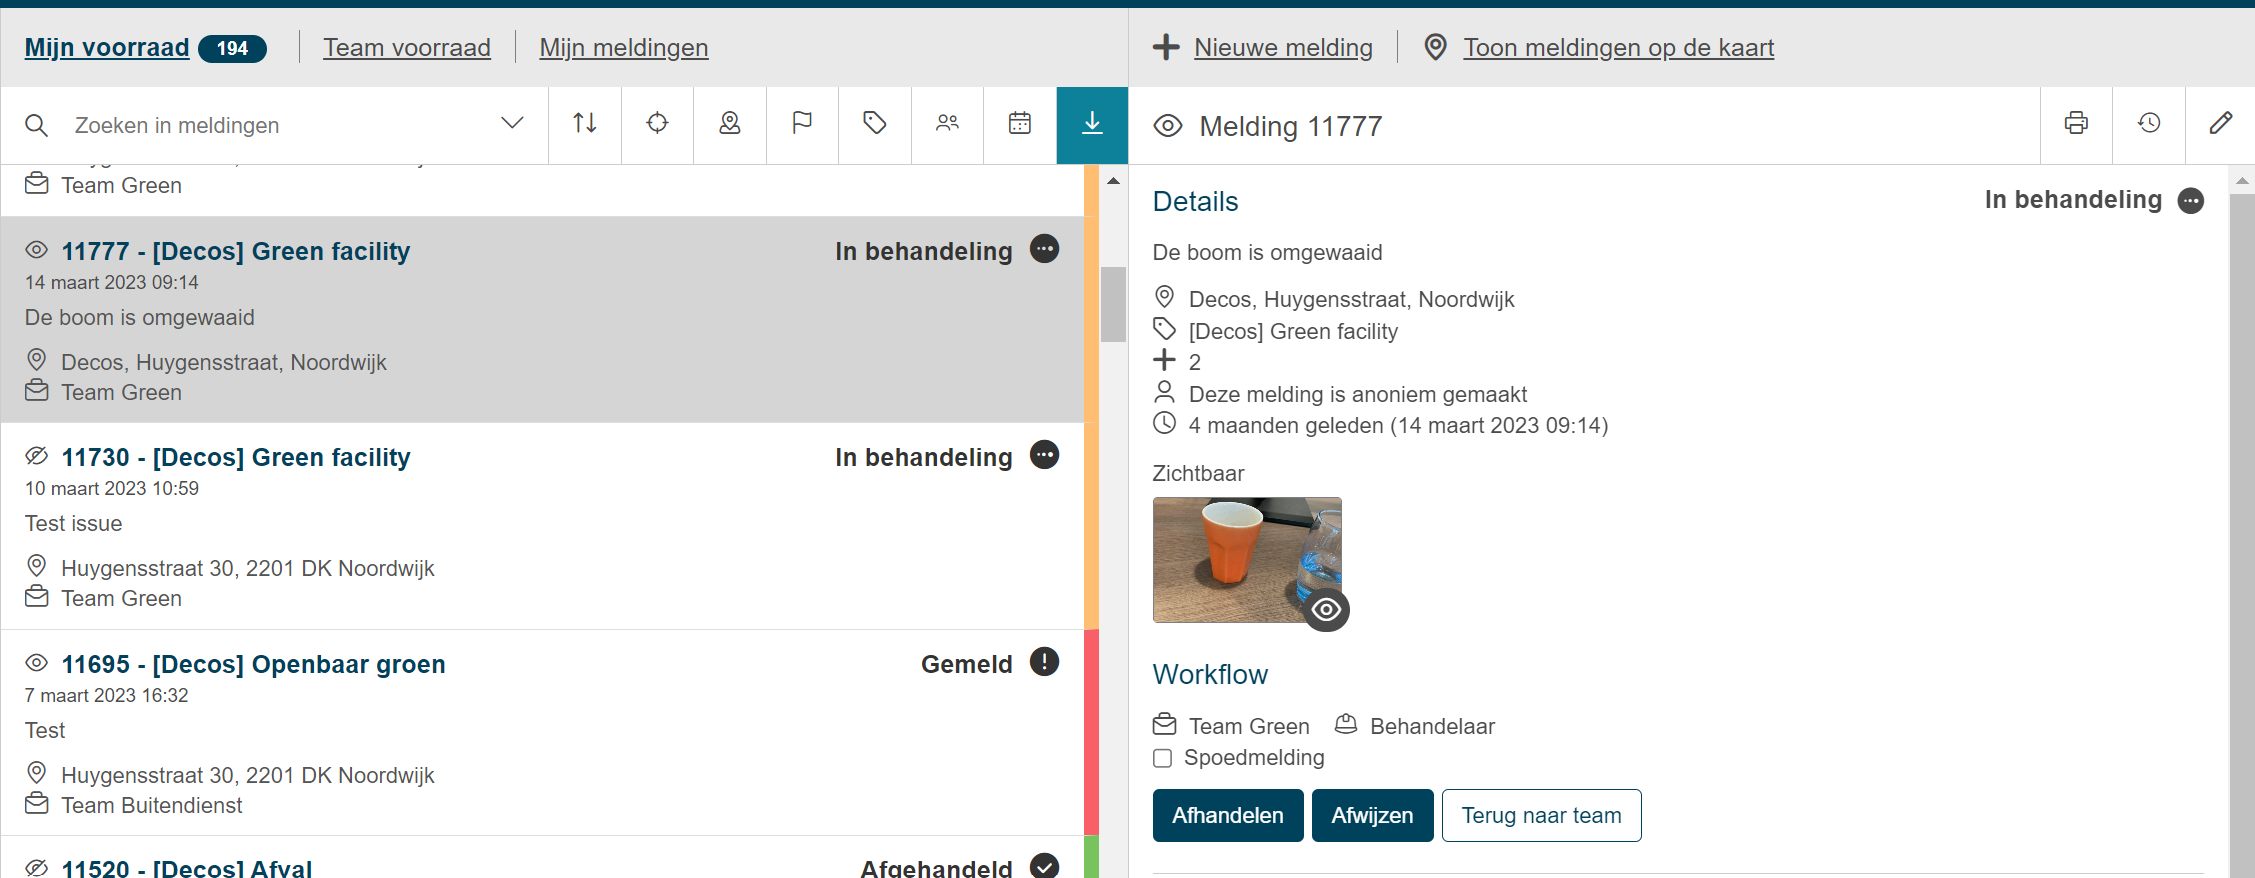Click Team Green in Workflow section

1249,726
